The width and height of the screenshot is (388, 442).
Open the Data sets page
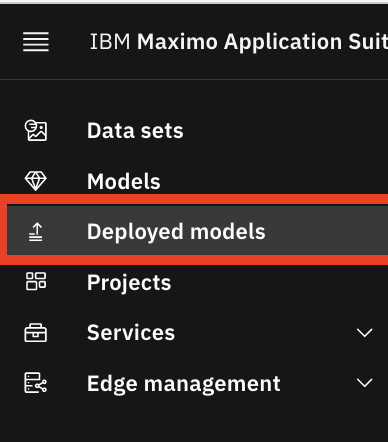point(135,130)
